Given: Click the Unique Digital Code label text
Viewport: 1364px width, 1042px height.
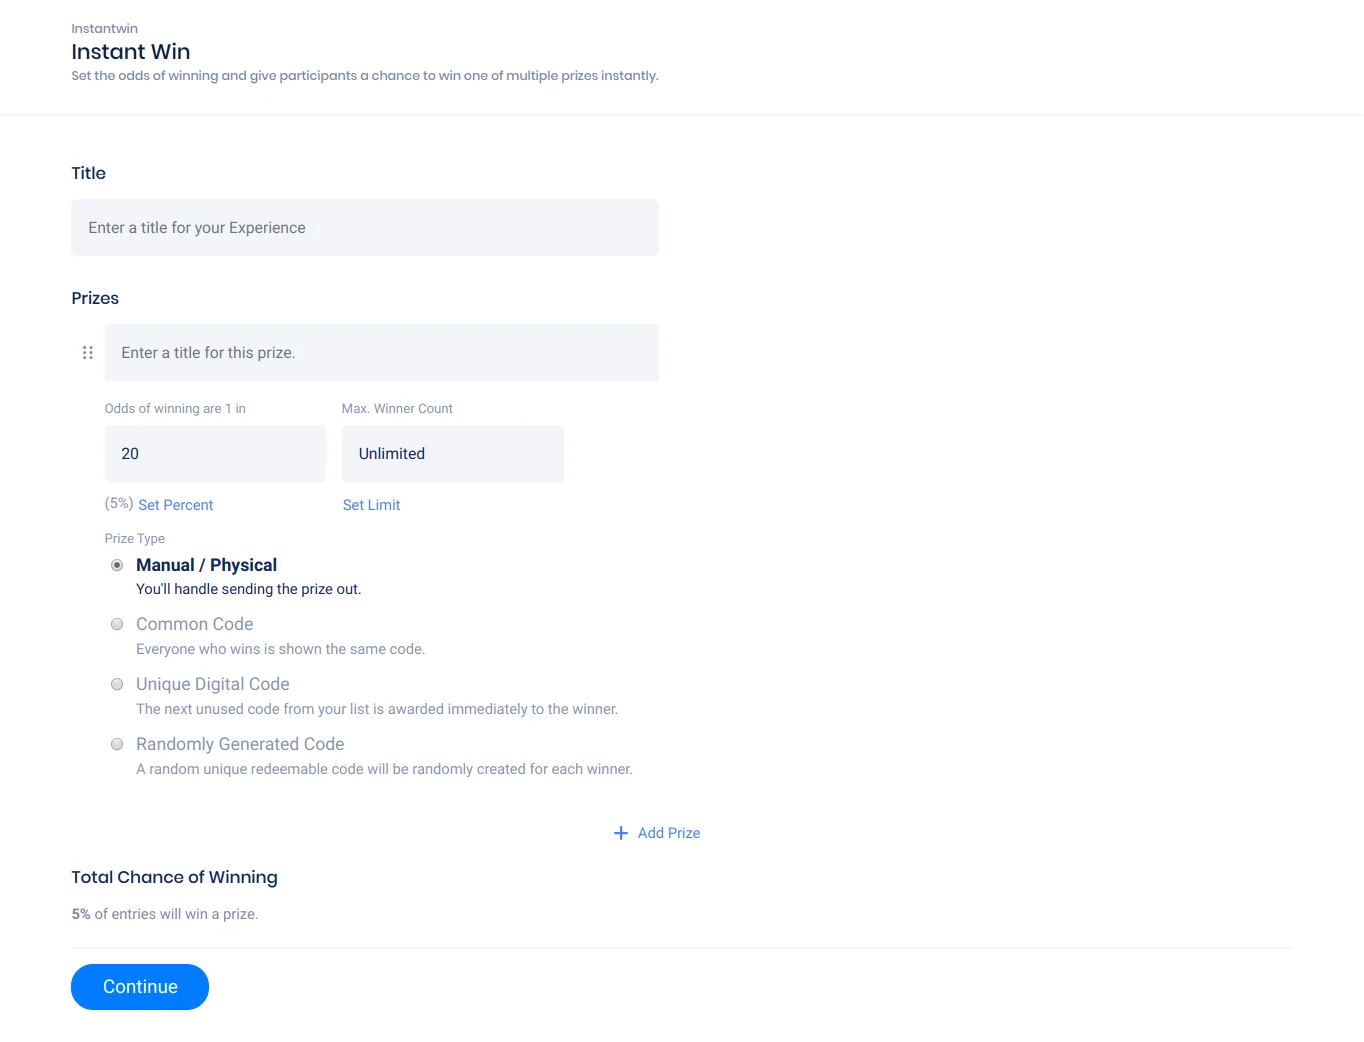Looking at the screenshot, I should point(212,684).
